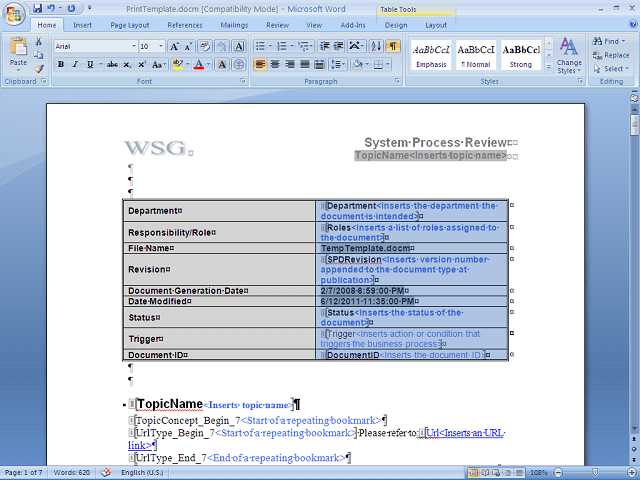The image size is (640, 480).
Task: Apply subscript formatting
Action: point(127,64)
